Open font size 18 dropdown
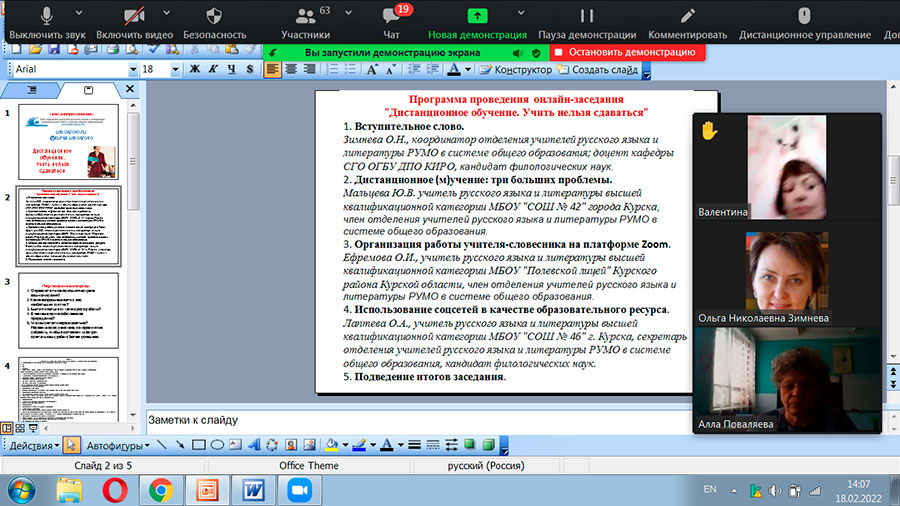 pyautogui.click(x=175, y=69)
